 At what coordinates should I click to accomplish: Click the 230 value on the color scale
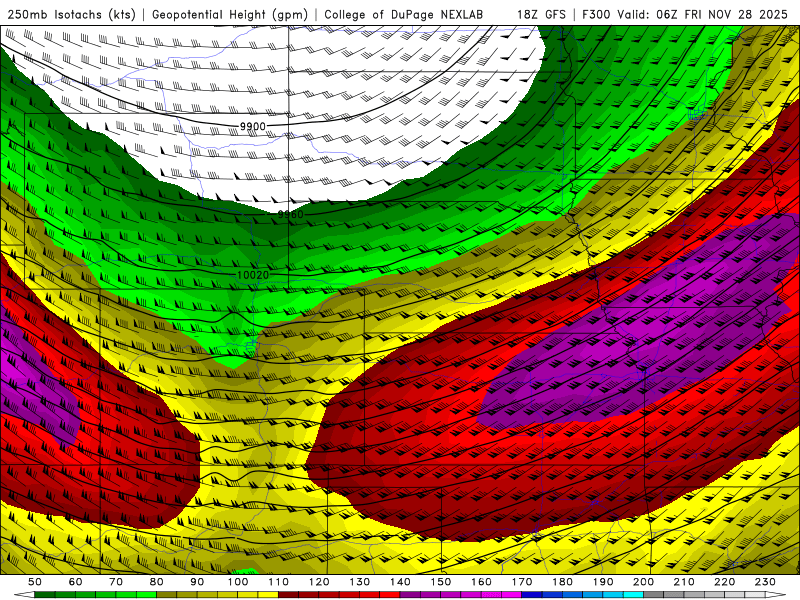[765, 582]
